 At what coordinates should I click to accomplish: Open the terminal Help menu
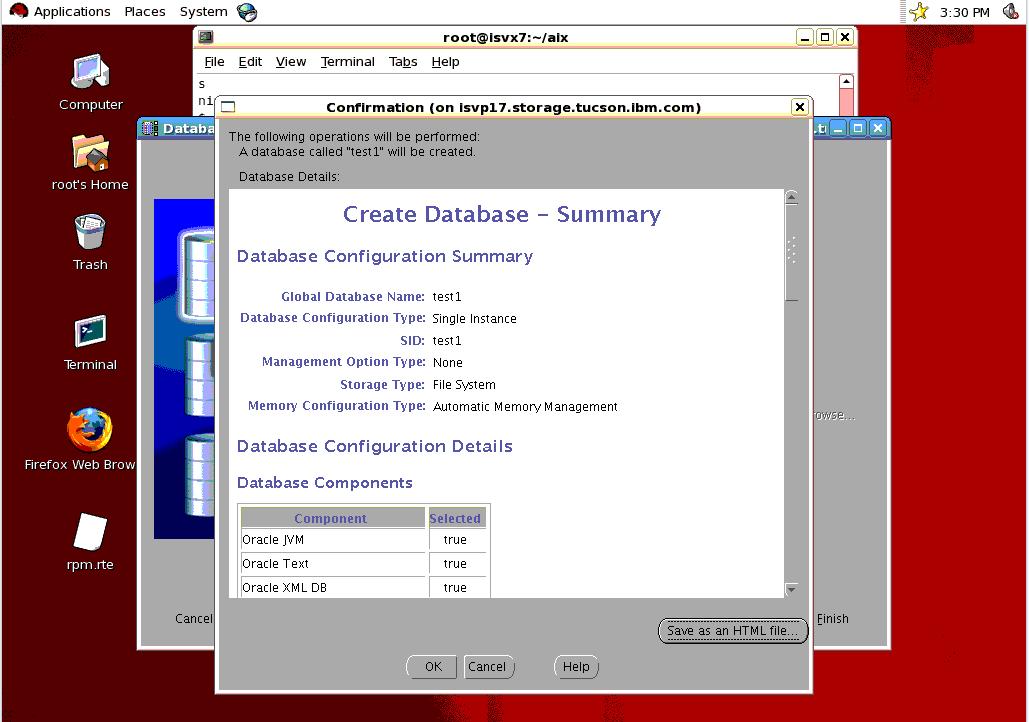coord(445,62)
